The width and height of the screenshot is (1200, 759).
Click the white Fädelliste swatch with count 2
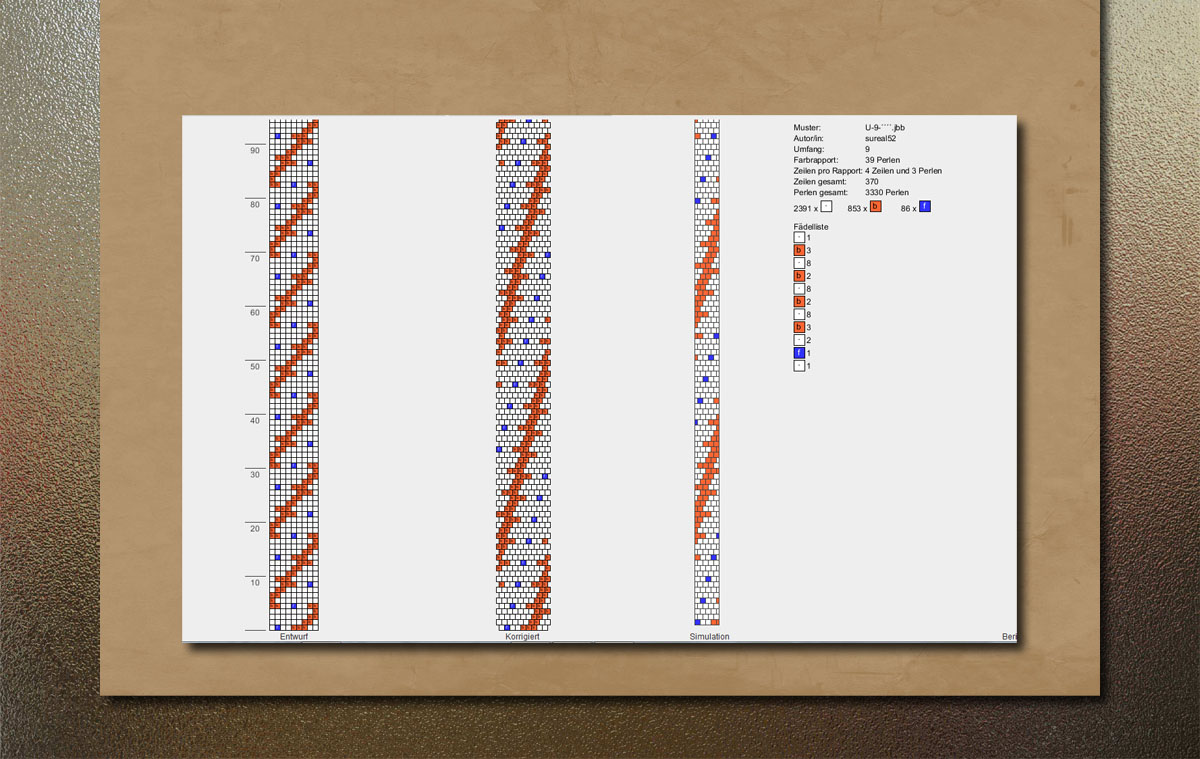799,340
